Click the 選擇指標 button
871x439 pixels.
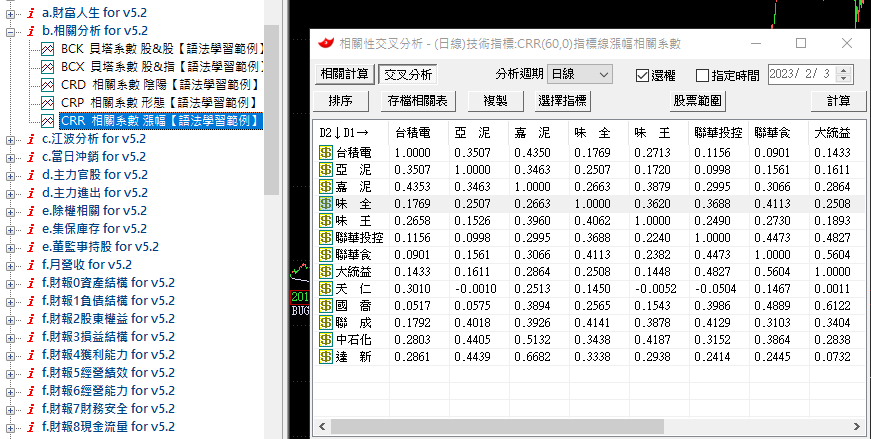point(562,101)
